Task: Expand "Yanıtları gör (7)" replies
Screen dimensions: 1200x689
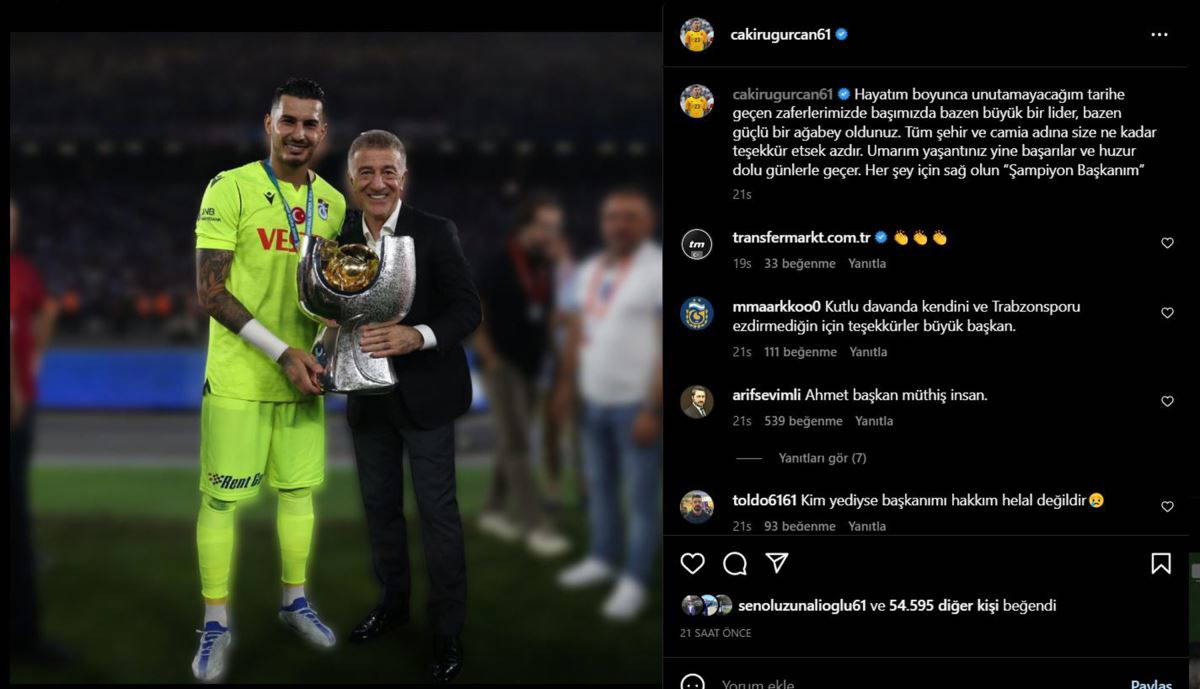Action: [x=822, y=458]
